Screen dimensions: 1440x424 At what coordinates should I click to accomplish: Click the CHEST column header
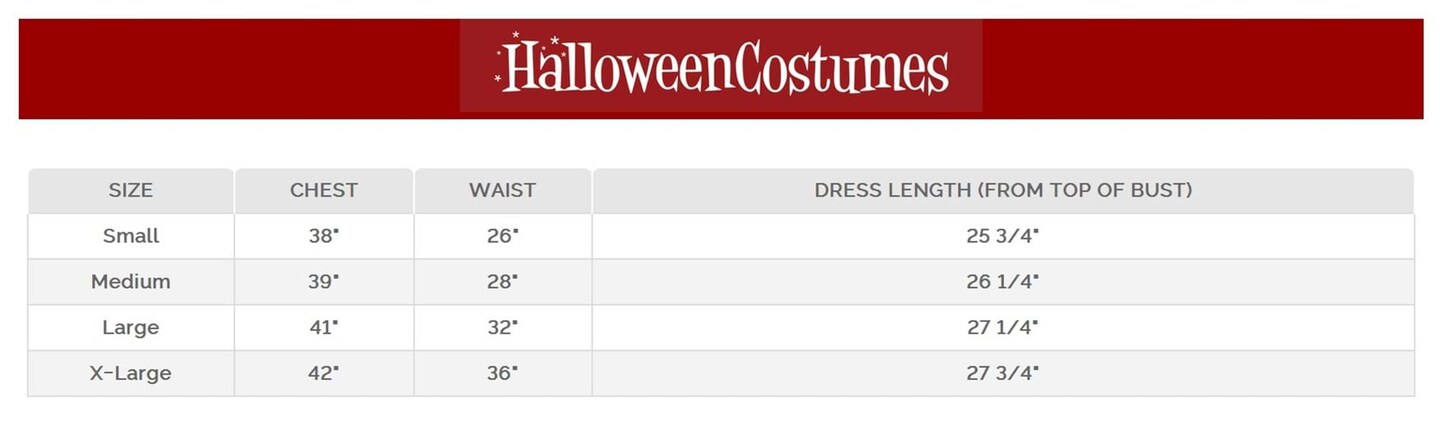coord(323,190)
